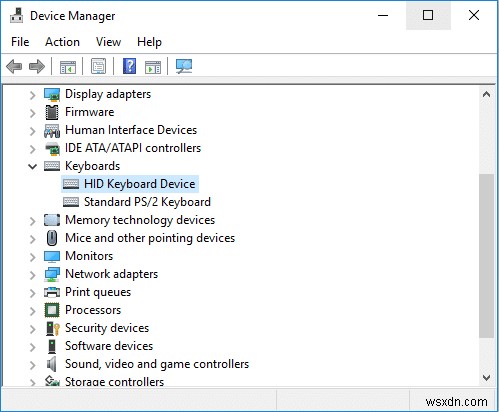
Task: Select the Storage controllers label
Action: point(114,382)
